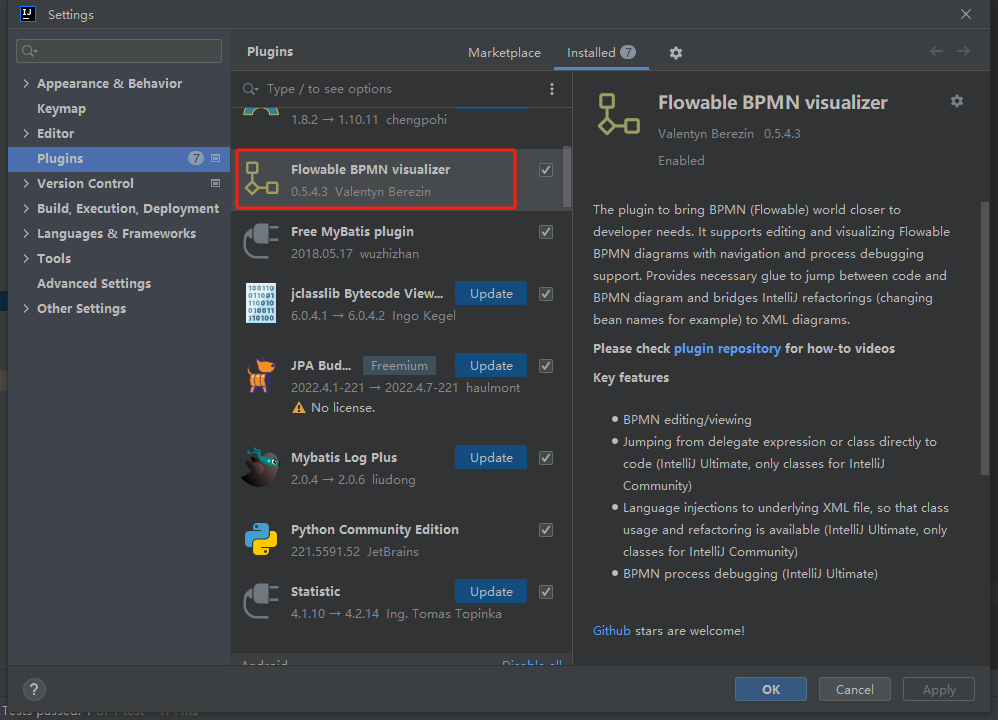Click the Valentyn Berezin author in details
This screenshot has height=720, width=998.
(x=705, y=134)
